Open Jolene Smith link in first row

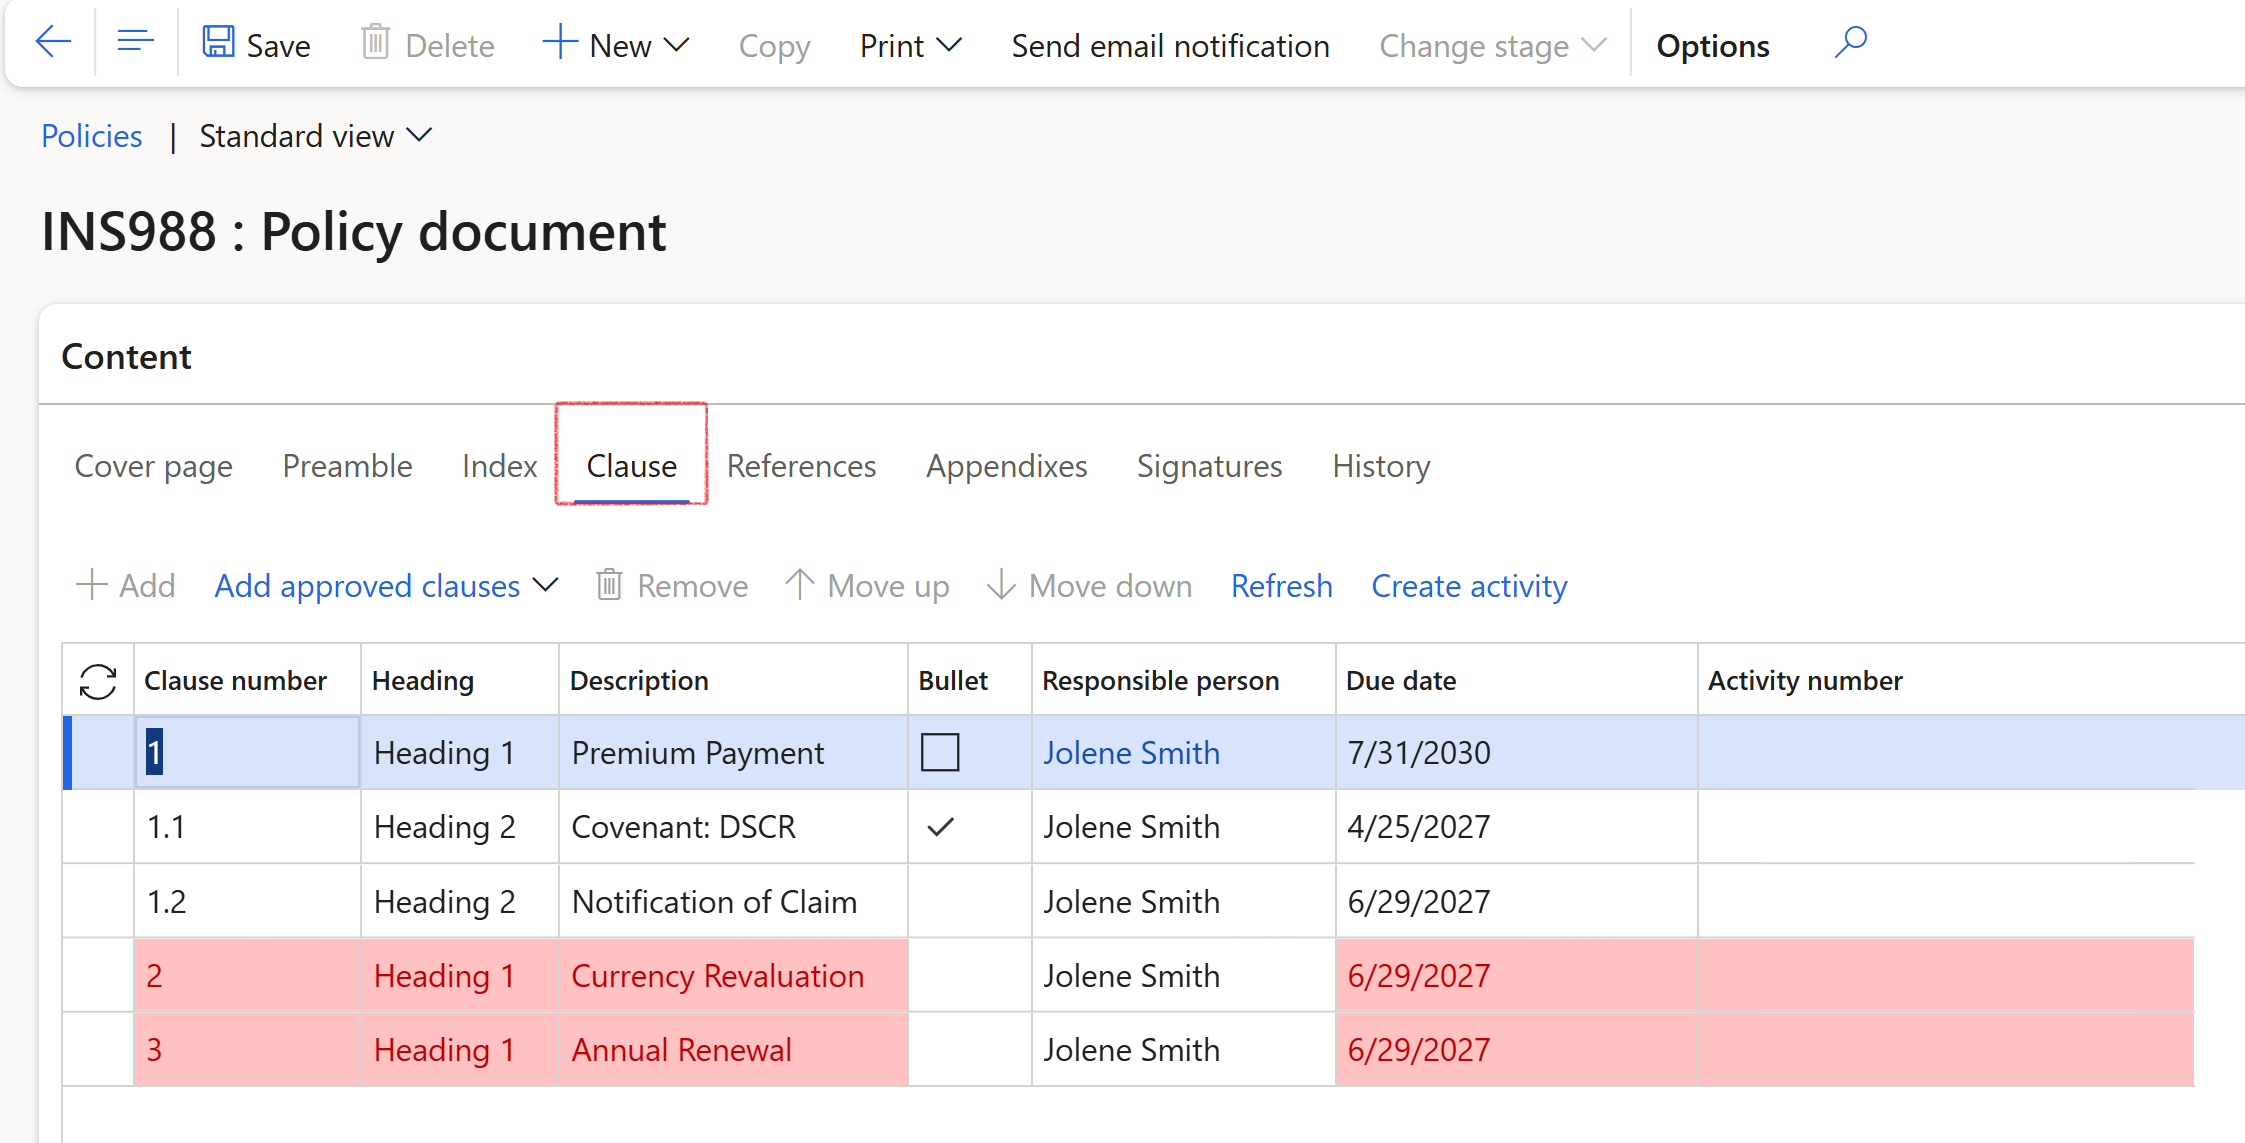pos(1131,752)
